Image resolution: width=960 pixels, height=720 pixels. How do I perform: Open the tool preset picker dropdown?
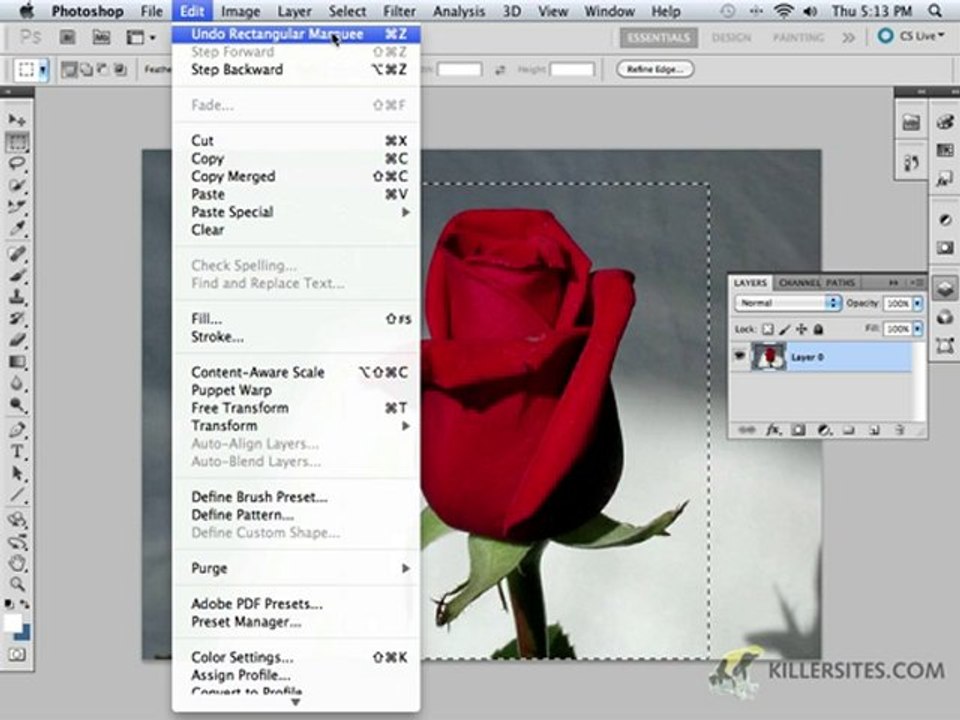[43, 70]
